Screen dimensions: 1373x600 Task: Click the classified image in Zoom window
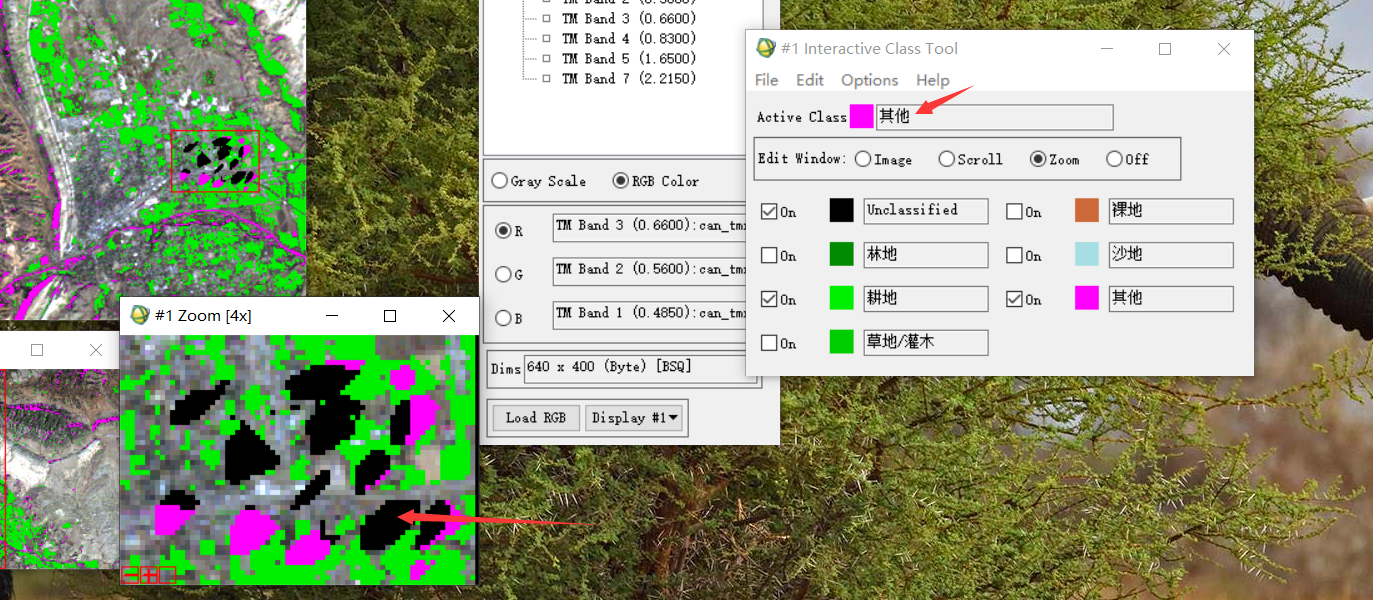coord(298,460)
